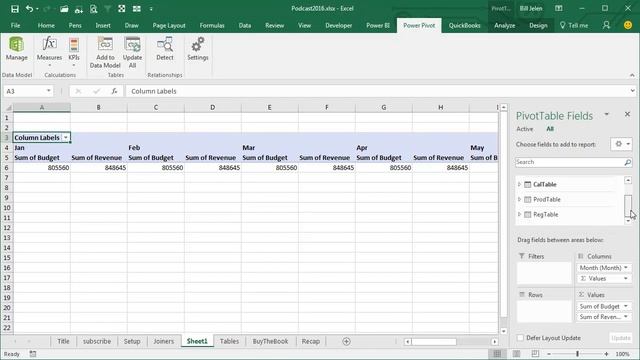Open PivotTable Fields pane options dropdown
640x360 pixels.
point(607,115)
